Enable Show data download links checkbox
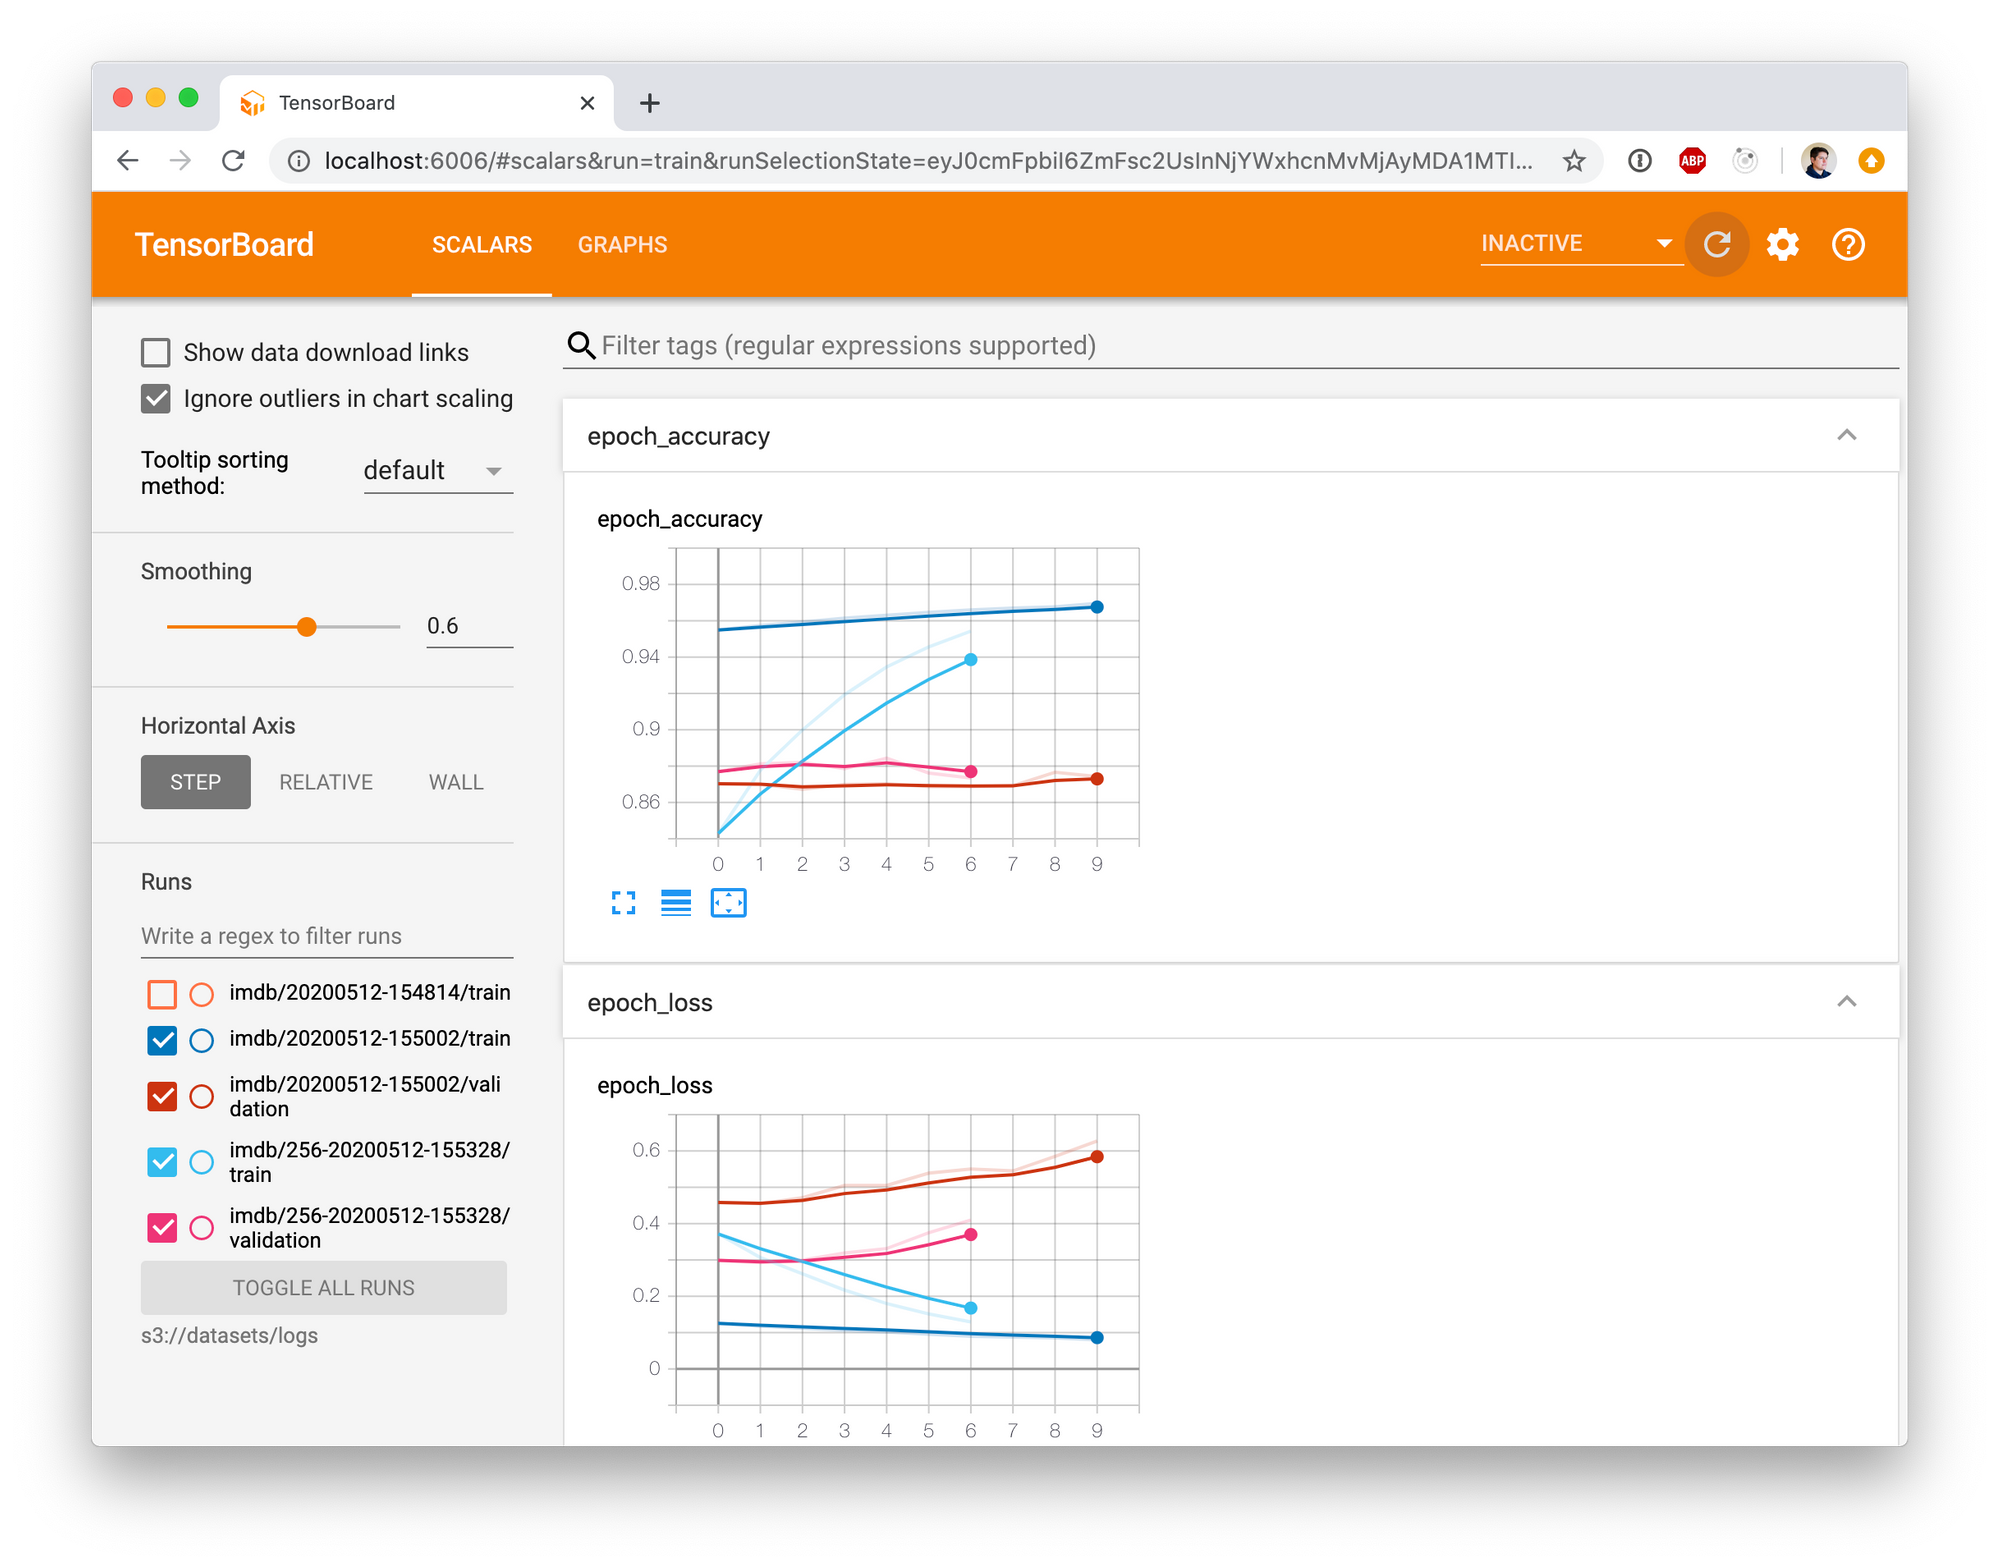The image size is (2000, 1568). click(156, 353)
